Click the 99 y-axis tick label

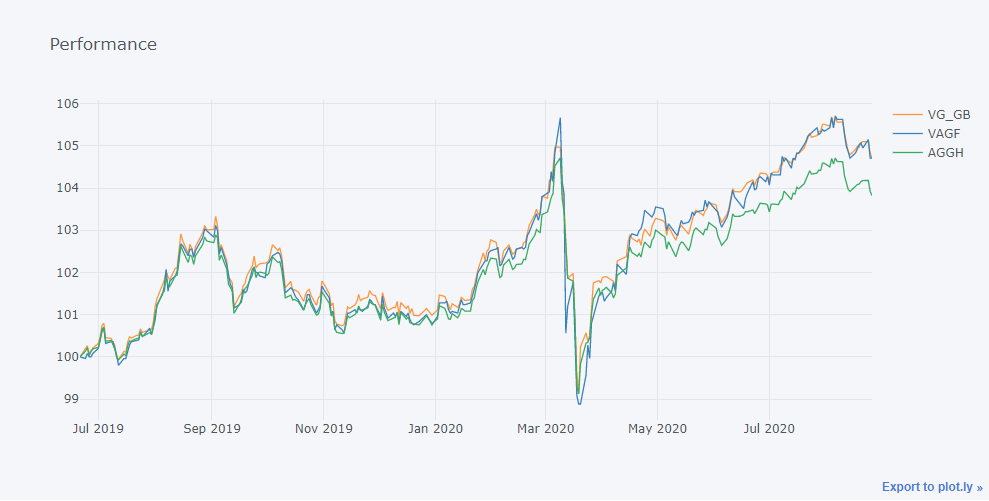coord(70,399)
